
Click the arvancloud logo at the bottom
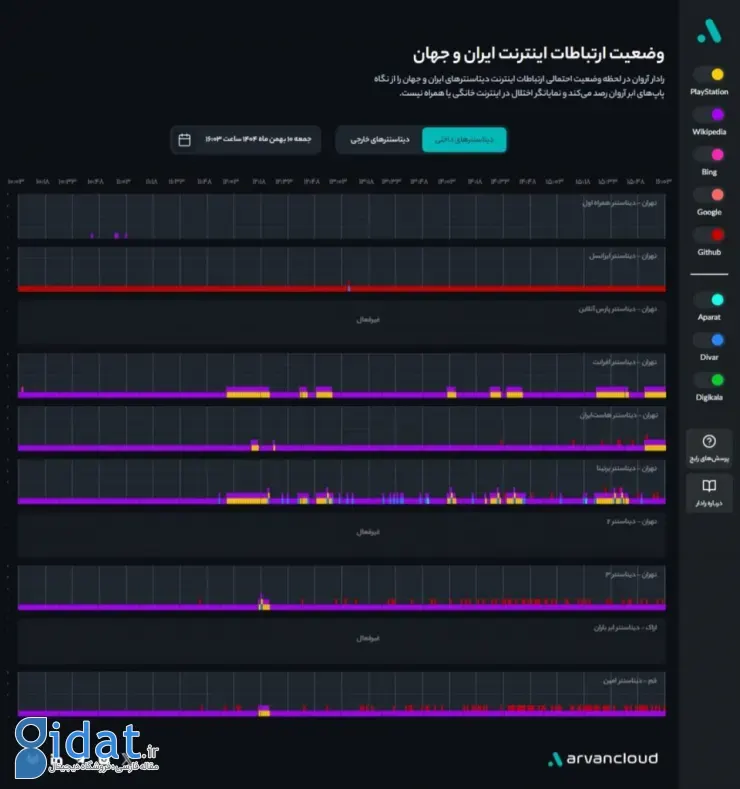click(602, 759)
